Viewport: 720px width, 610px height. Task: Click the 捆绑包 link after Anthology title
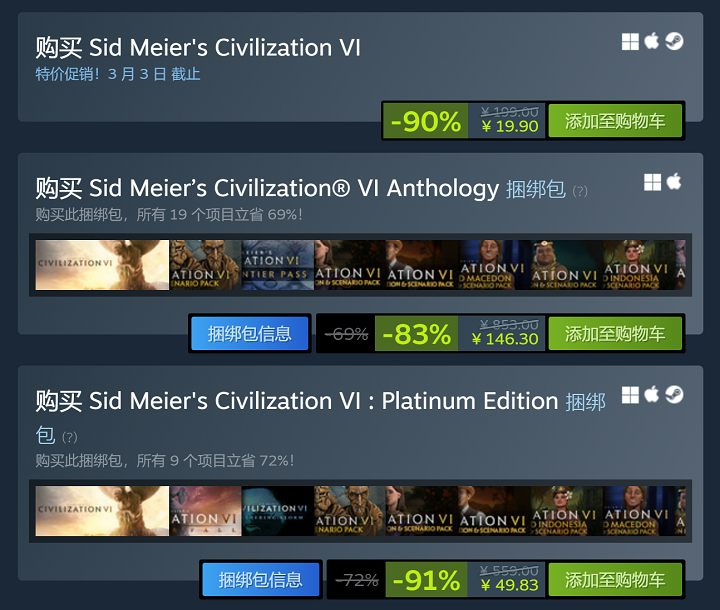click(x=535, y=188)
